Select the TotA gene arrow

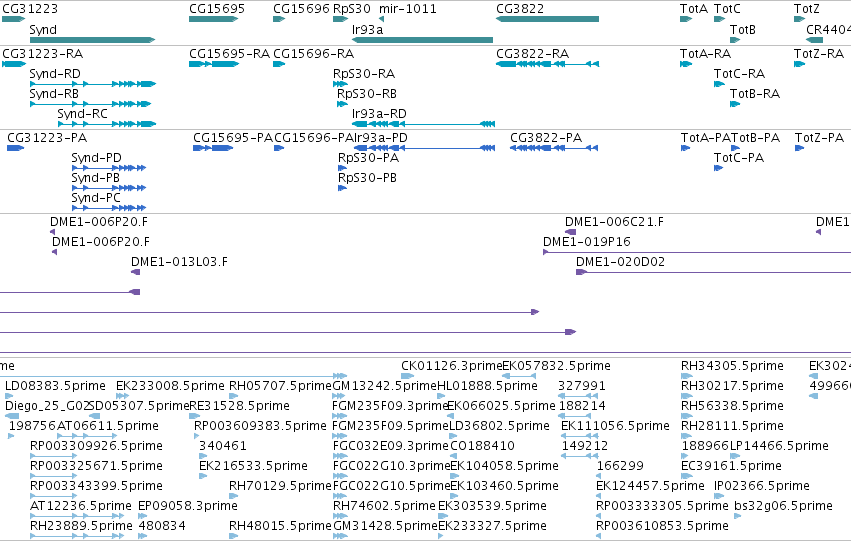[686, 19]
